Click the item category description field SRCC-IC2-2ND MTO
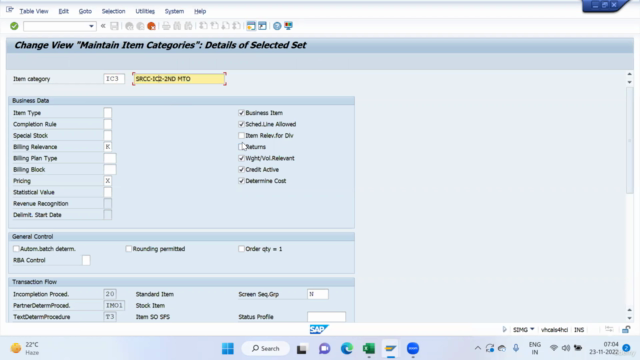 click(179, 79)
